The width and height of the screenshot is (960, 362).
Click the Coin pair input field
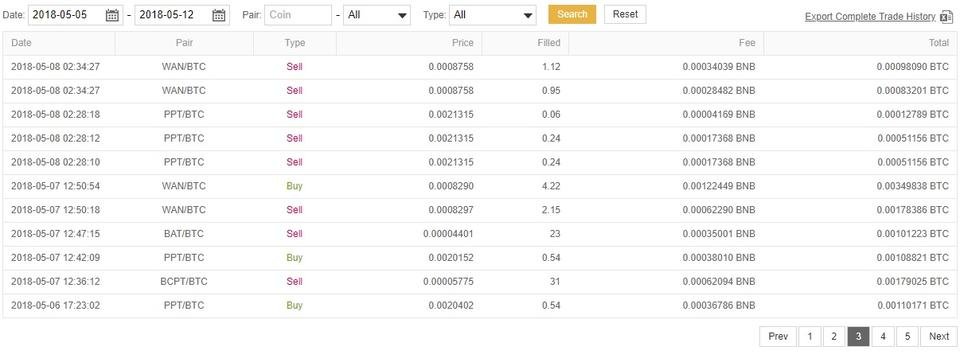298,15
